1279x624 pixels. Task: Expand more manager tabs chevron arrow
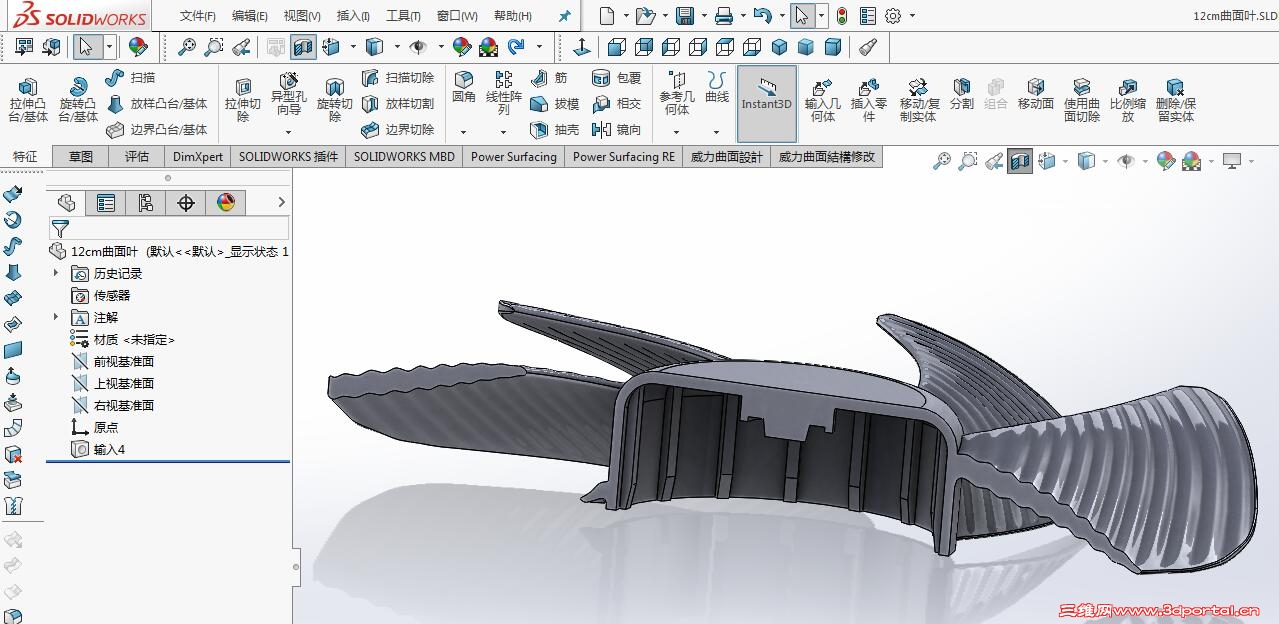(x=281, y=203)
